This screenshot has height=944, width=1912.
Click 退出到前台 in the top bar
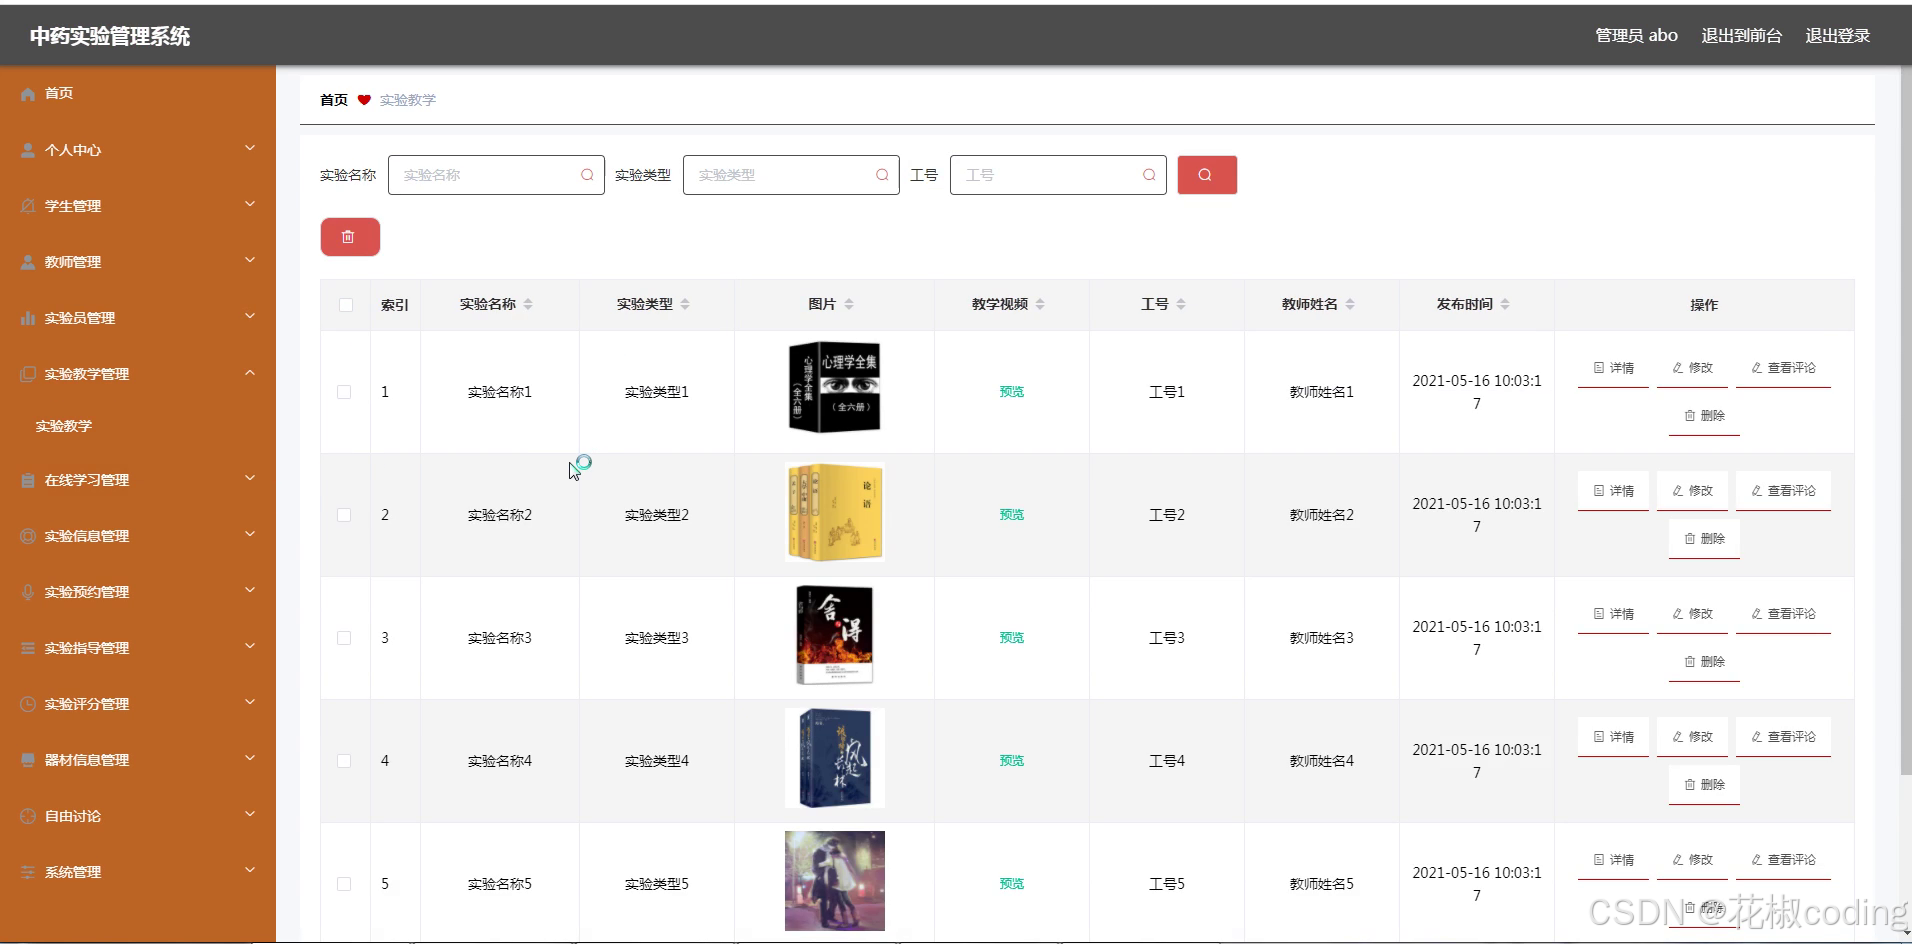point(1741,36)
